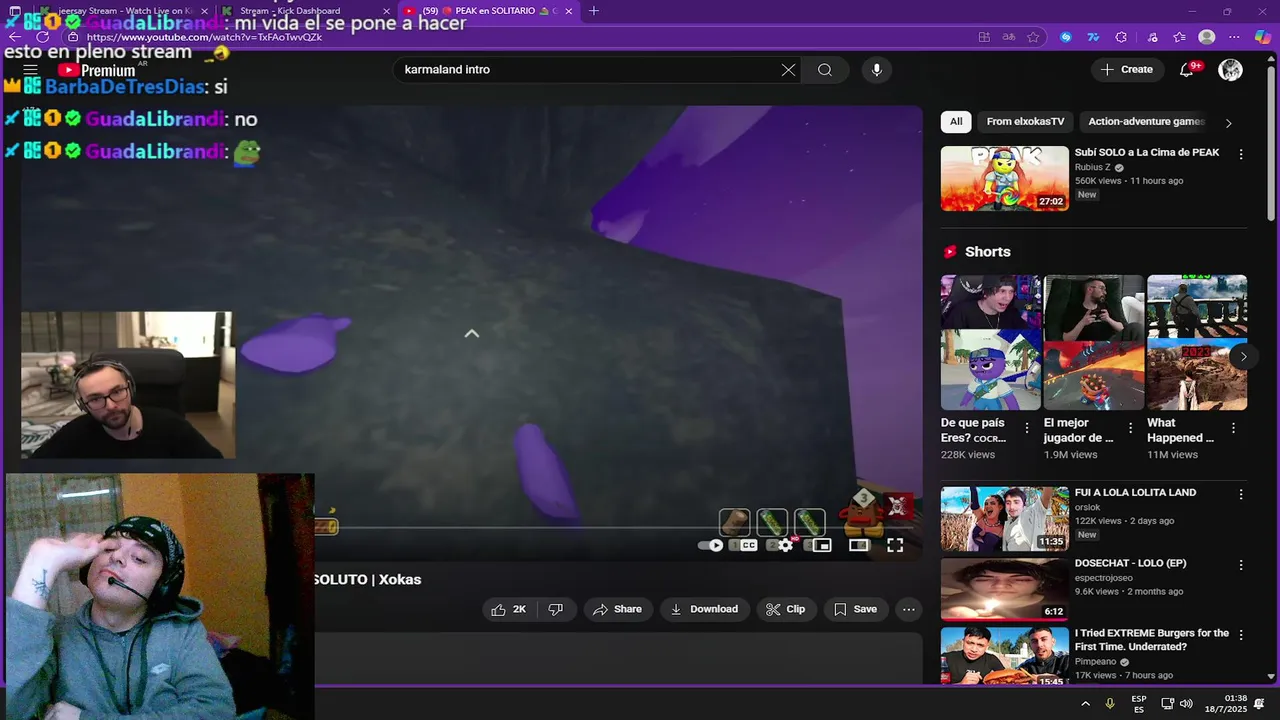This screenshot has width=1280, height=720.
Task: Select the Action-adventure games chip
Action: [x=1146, y=121]
